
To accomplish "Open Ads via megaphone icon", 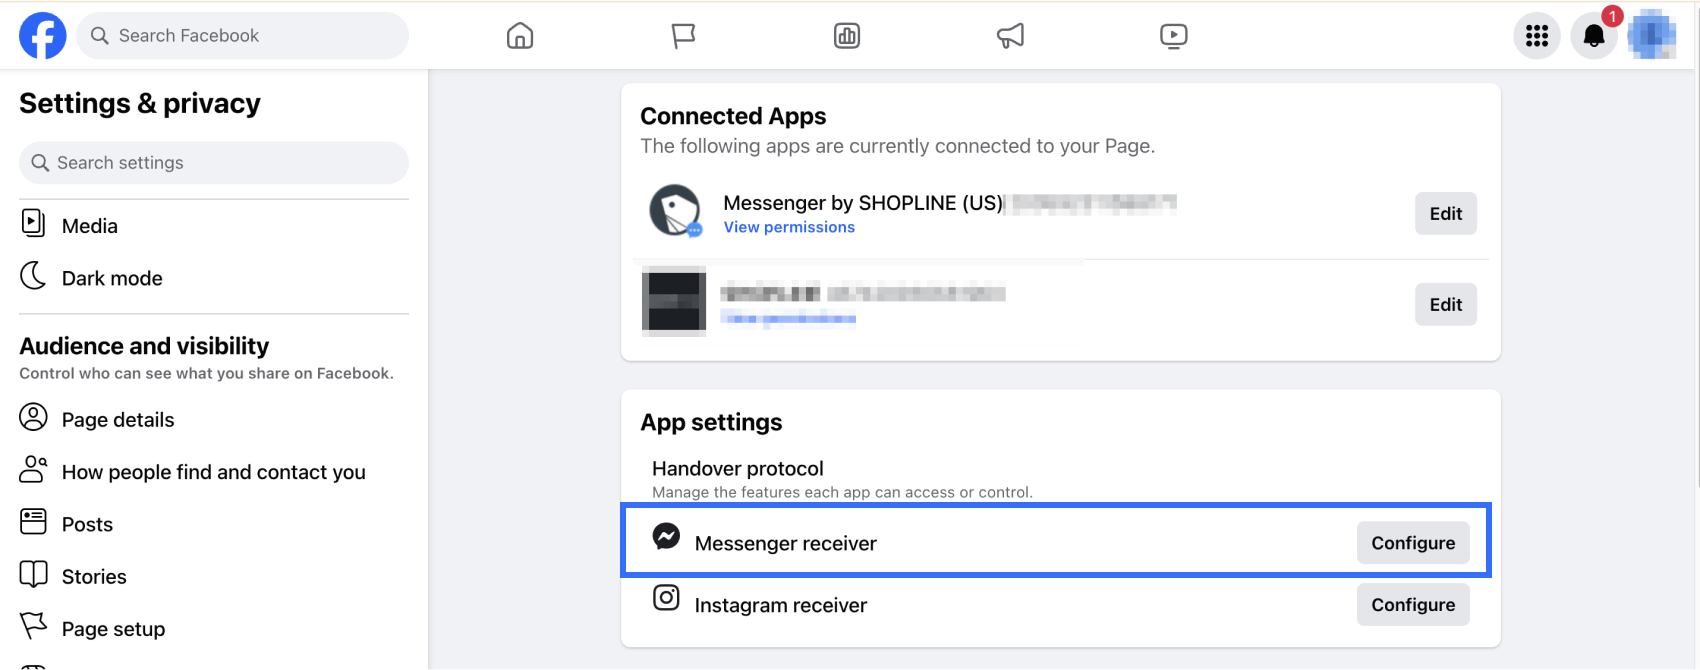I will coord(1010,36).
